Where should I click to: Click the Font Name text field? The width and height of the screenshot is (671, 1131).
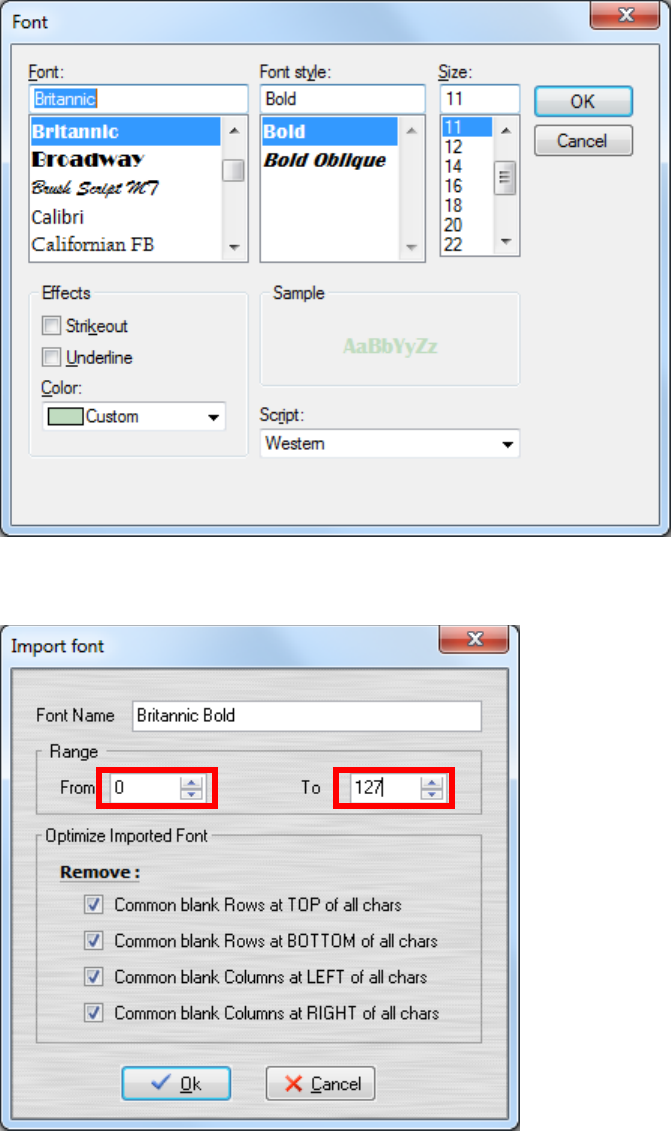307,716
